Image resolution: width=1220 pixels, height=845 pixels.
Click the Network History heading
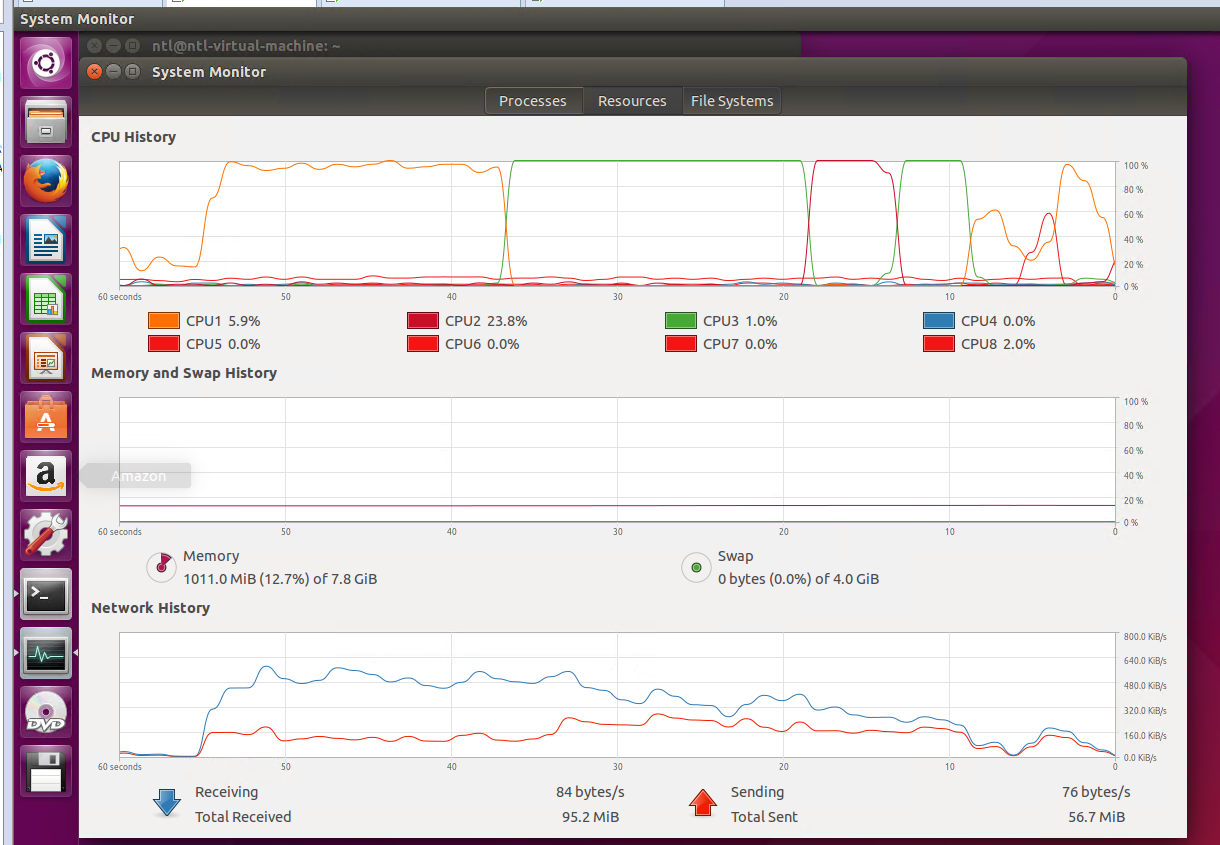tap(150, 608)
